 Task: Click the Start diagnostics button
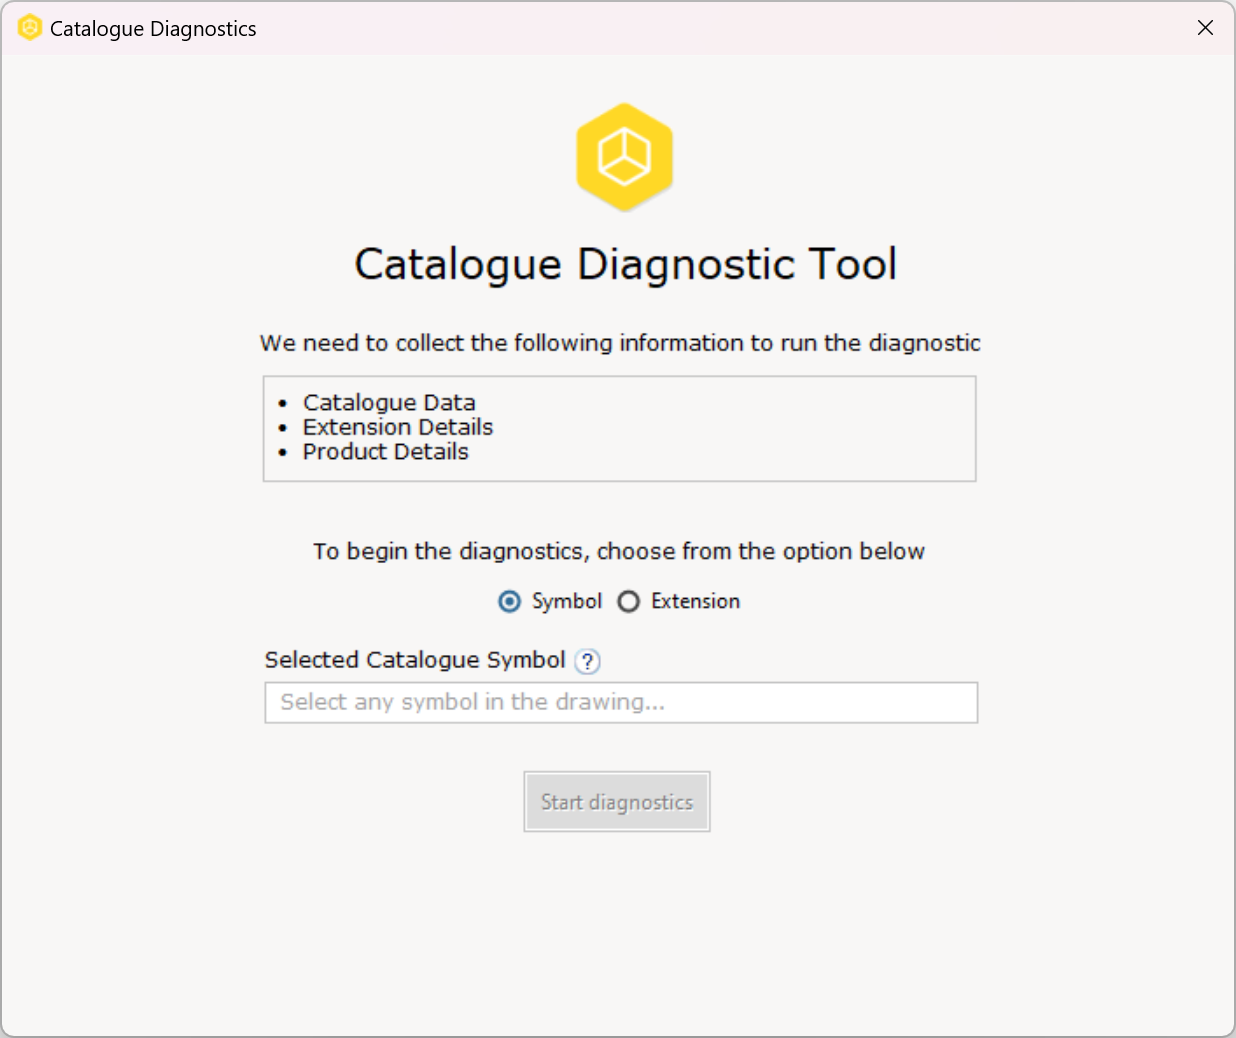617,801
